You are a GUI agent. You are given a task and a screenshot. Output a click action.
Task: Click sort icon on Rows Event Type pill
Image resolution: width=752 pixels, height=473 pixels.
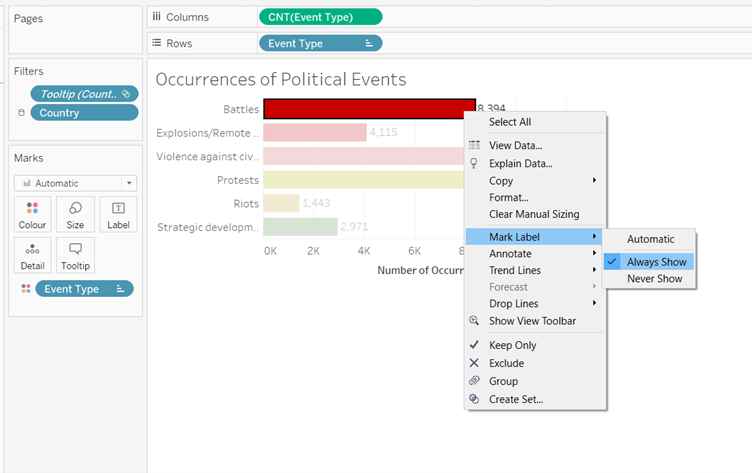coord(369,43)
